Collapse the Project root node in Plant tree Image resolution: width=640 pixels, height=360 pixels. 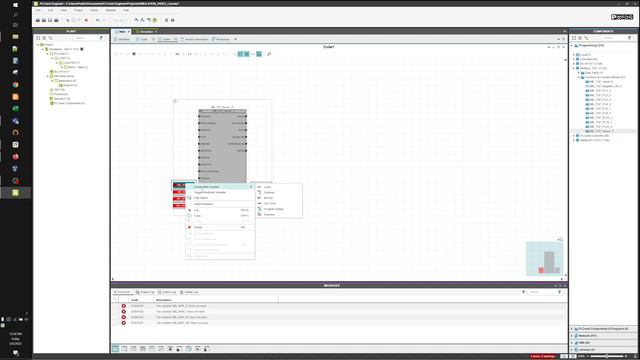pos(38,44)
